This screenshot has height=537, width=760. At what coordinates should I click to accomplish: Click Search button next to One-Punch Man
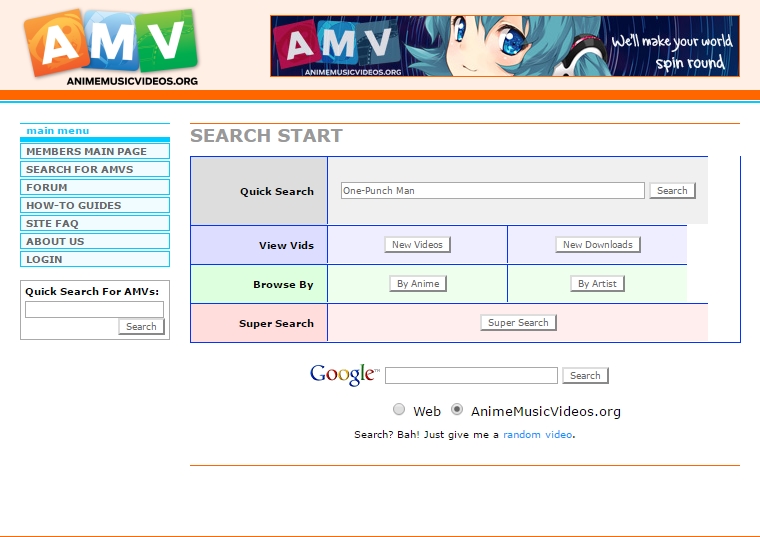click(x=672, y=190)
